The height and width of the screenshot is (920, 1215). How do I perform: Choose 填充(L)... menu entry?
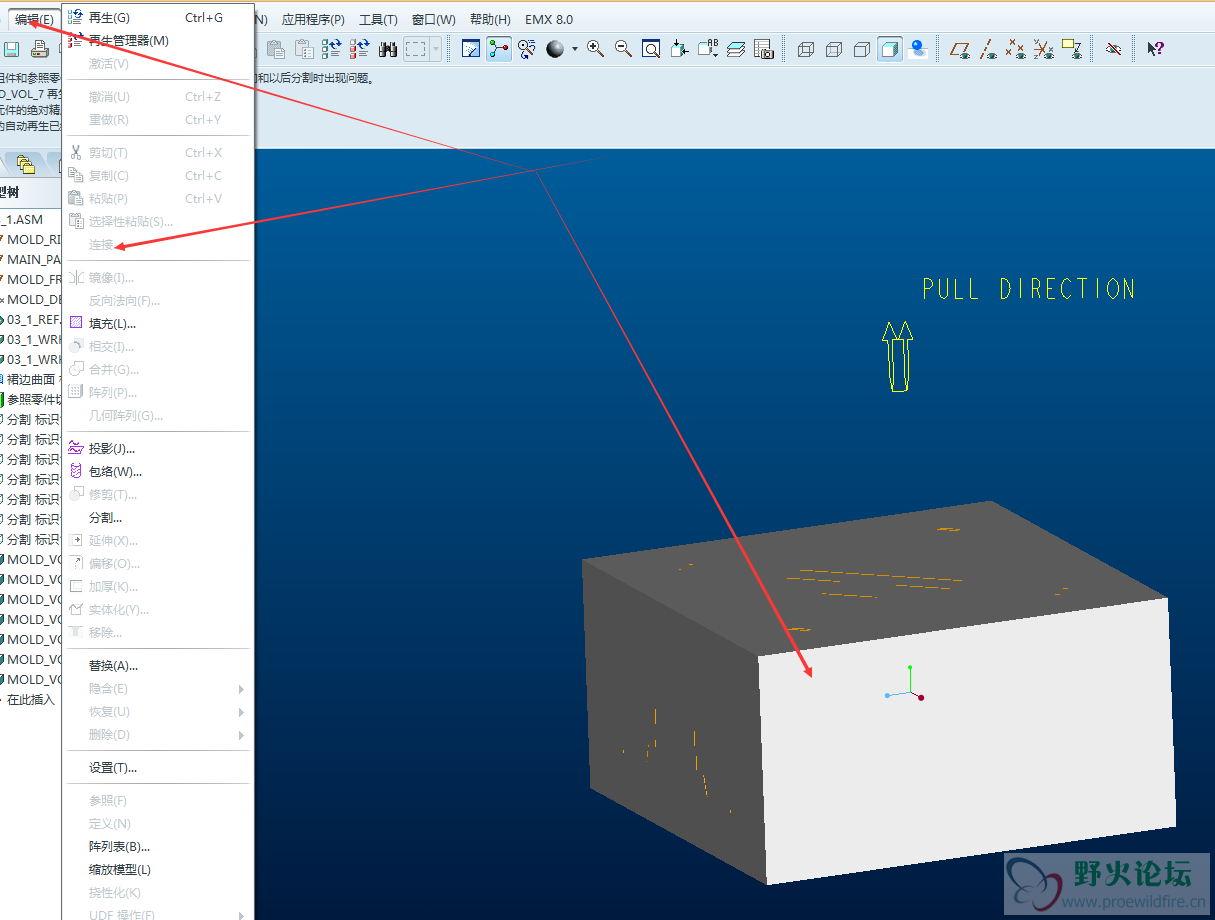pos(158,324)
